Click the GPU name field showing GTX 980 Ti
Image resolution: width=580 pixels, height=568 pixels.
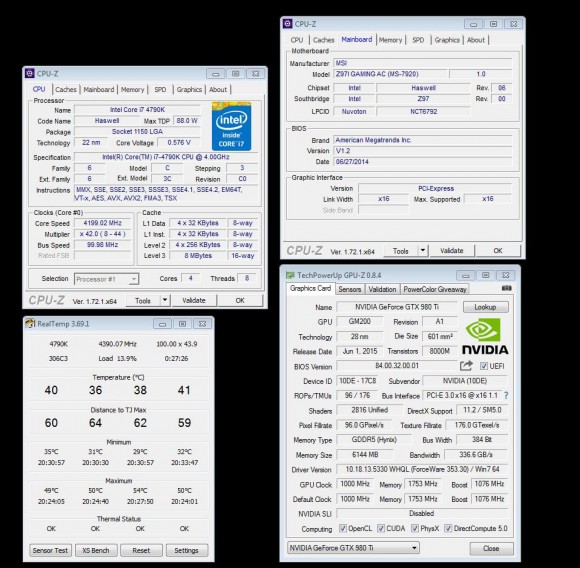coord(397,307)
